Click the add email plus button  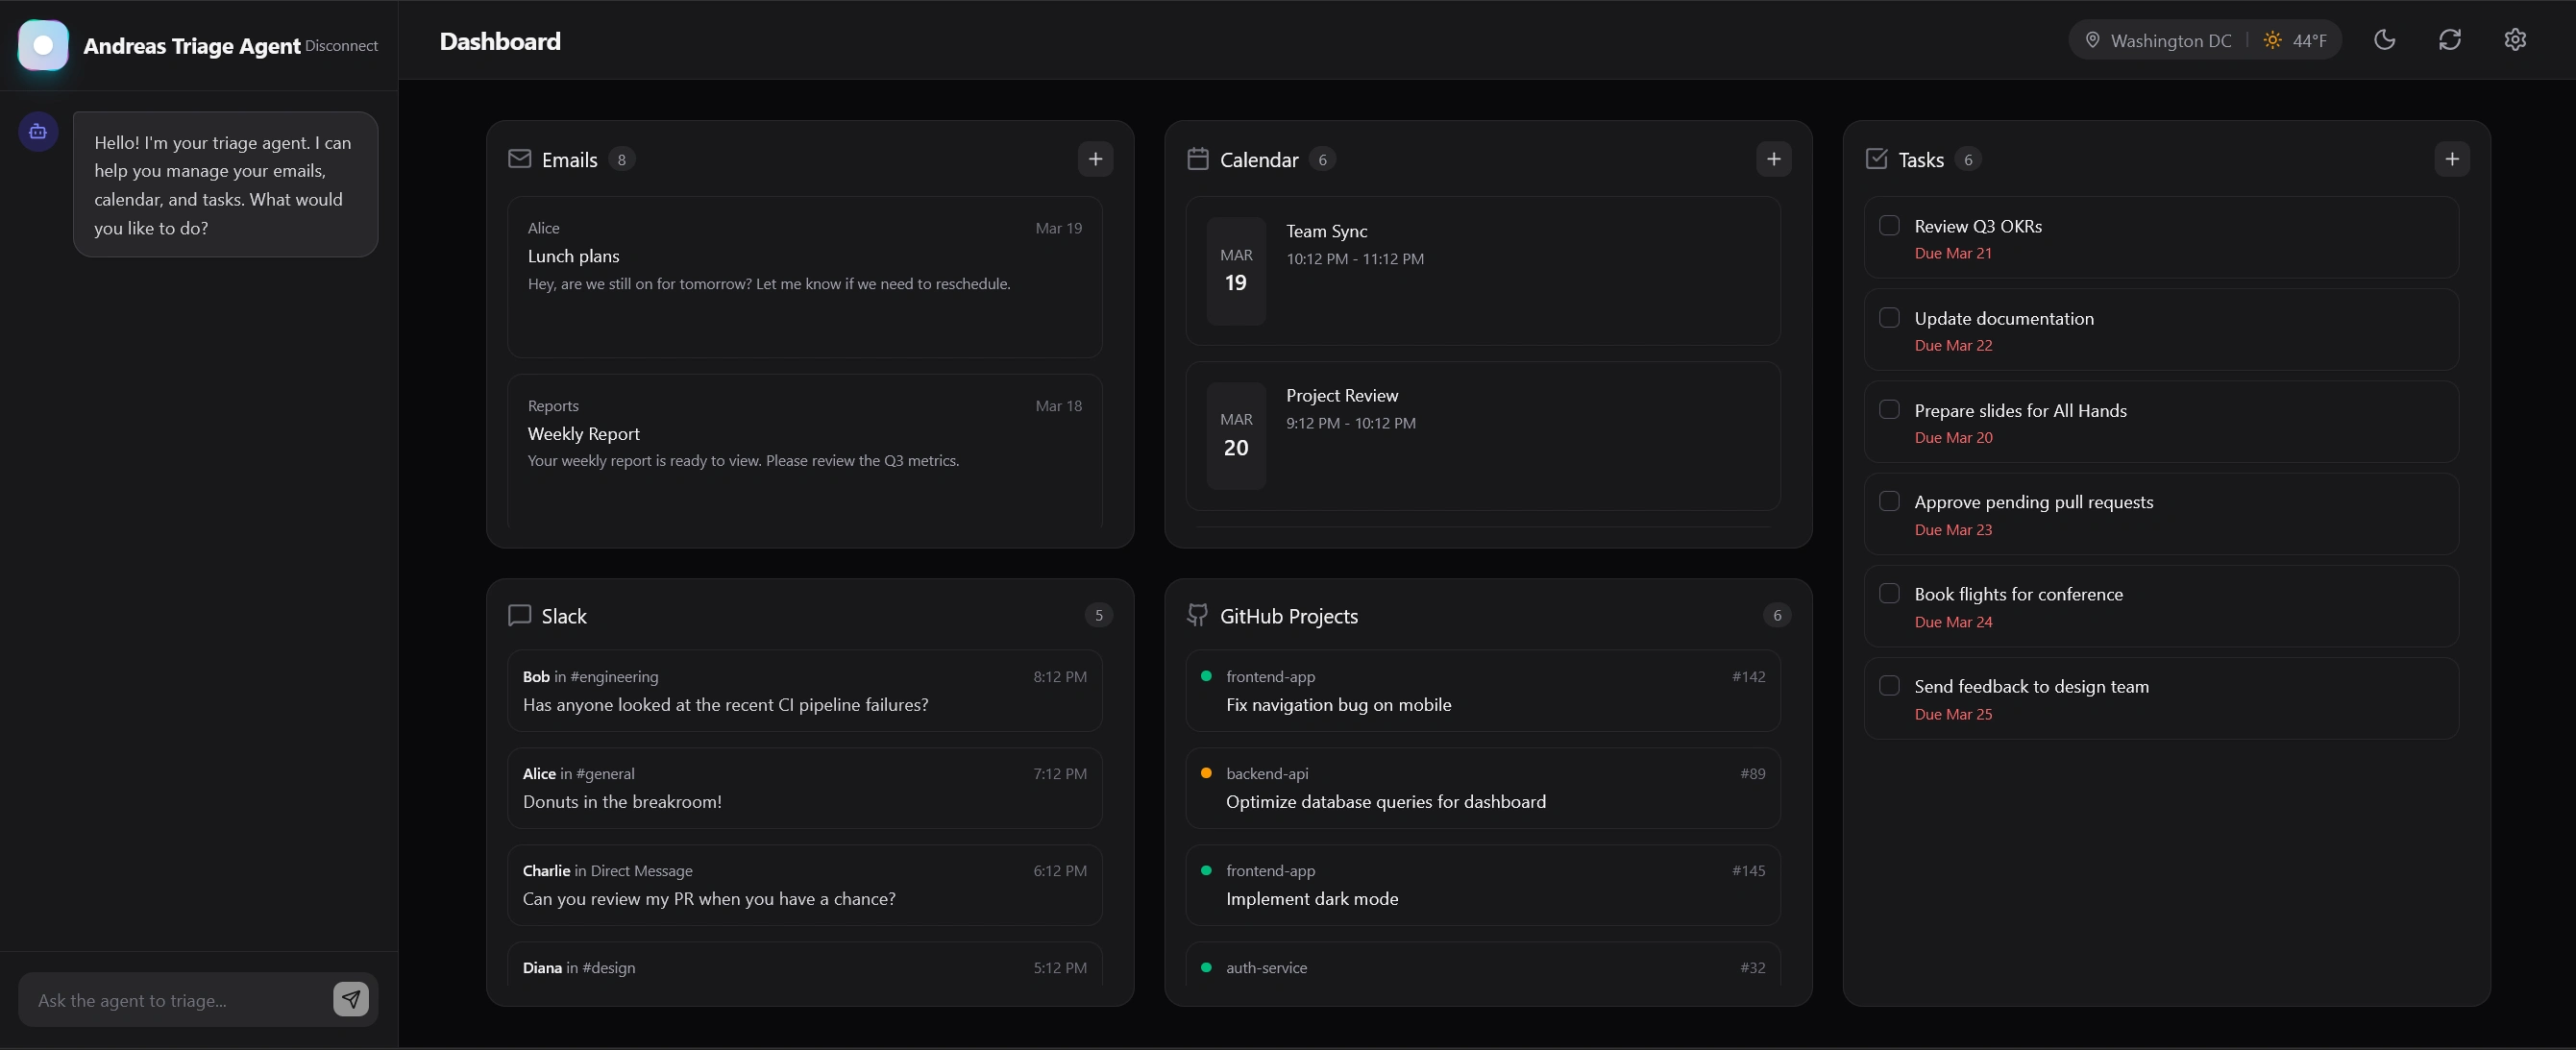[x=1095, y=159]
